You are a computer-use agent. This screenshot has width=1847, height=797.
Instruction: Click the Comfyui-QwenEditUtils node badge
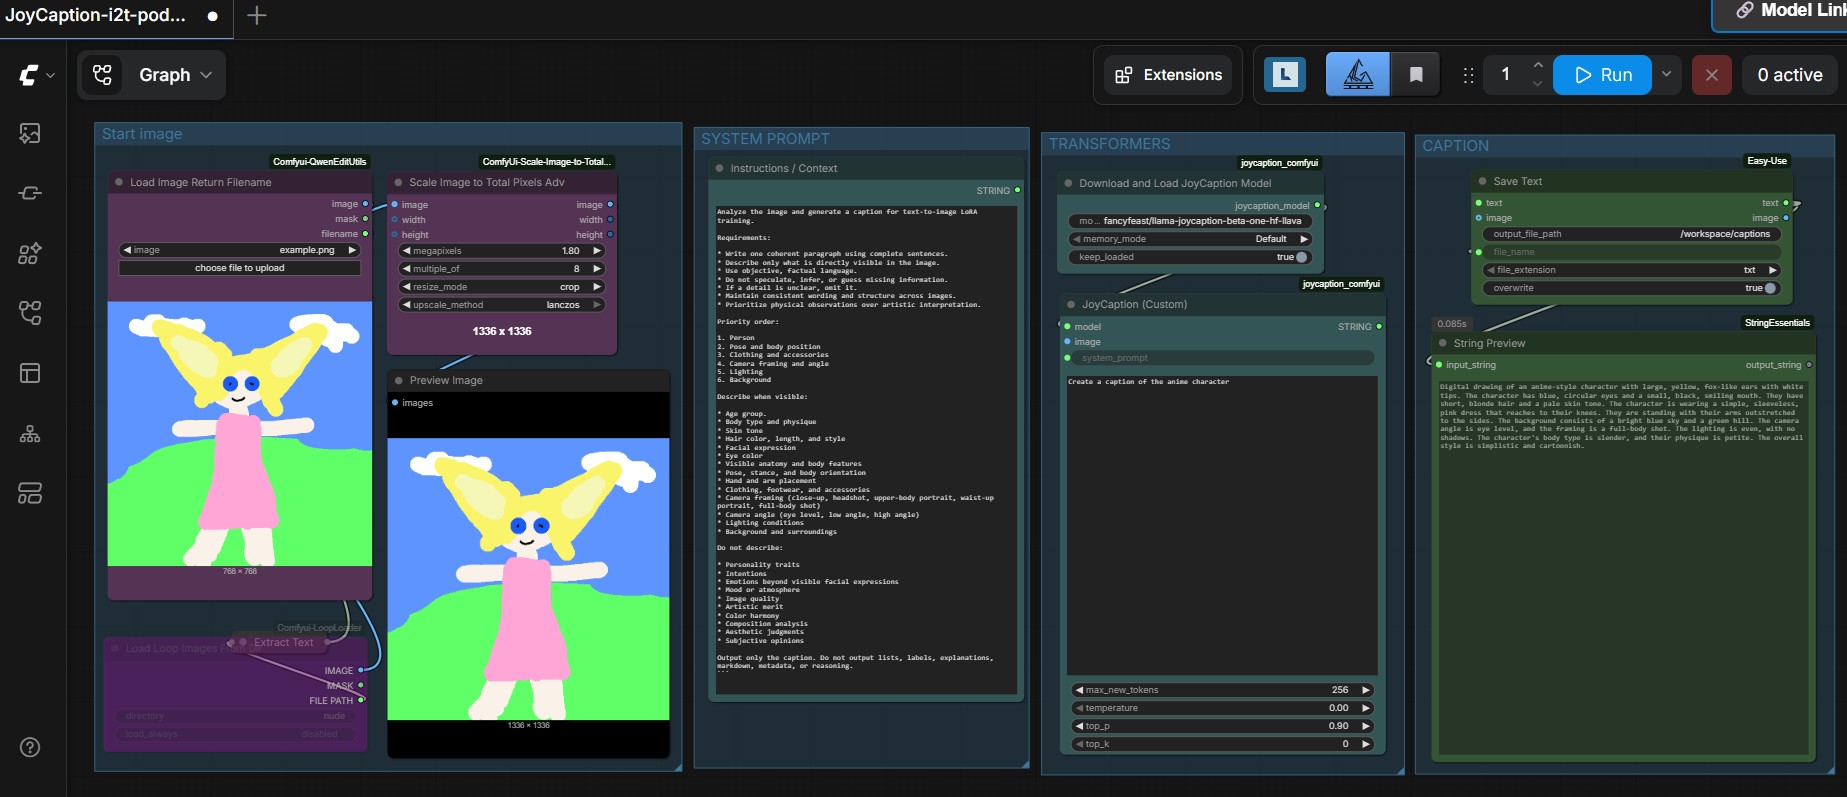(x=320, y=161)
